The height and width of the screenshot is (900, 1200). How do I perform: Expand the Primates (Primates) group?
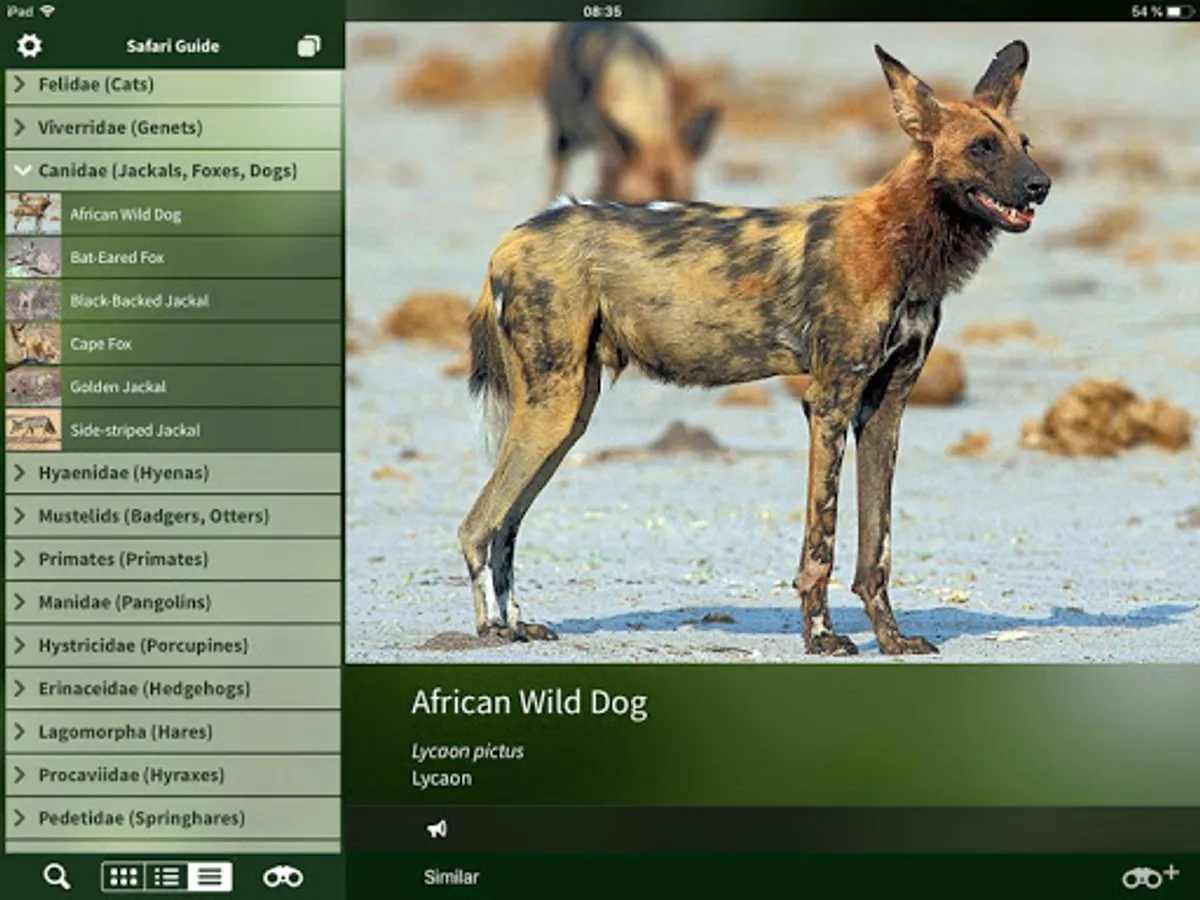(173, 559)
